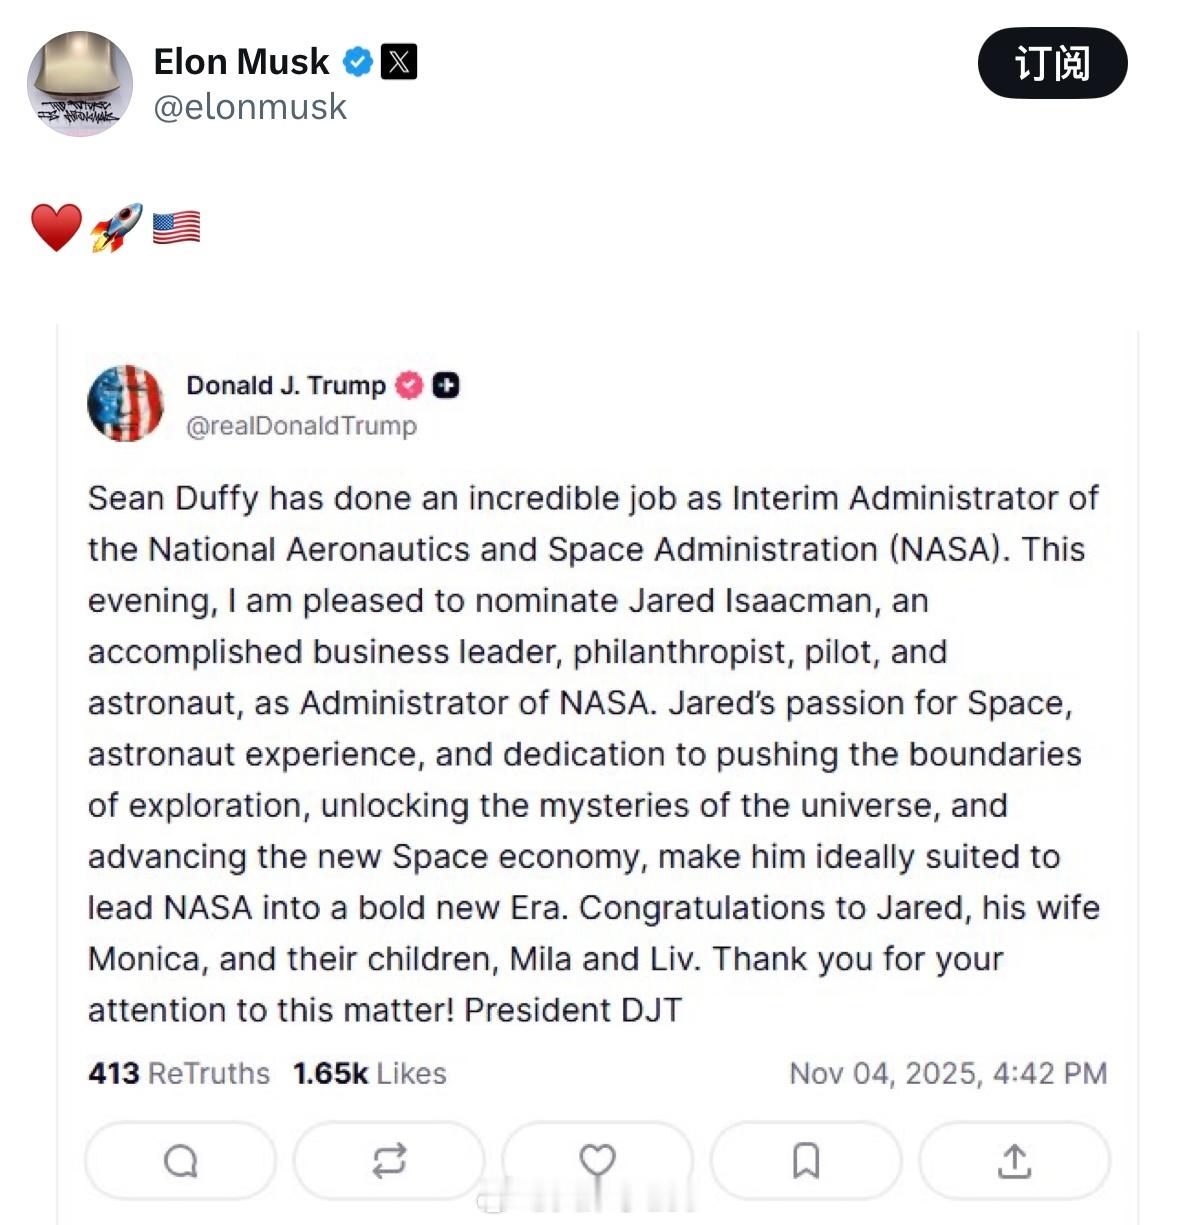
Task: Like the post with heart icon
Action: [597, 1160]
